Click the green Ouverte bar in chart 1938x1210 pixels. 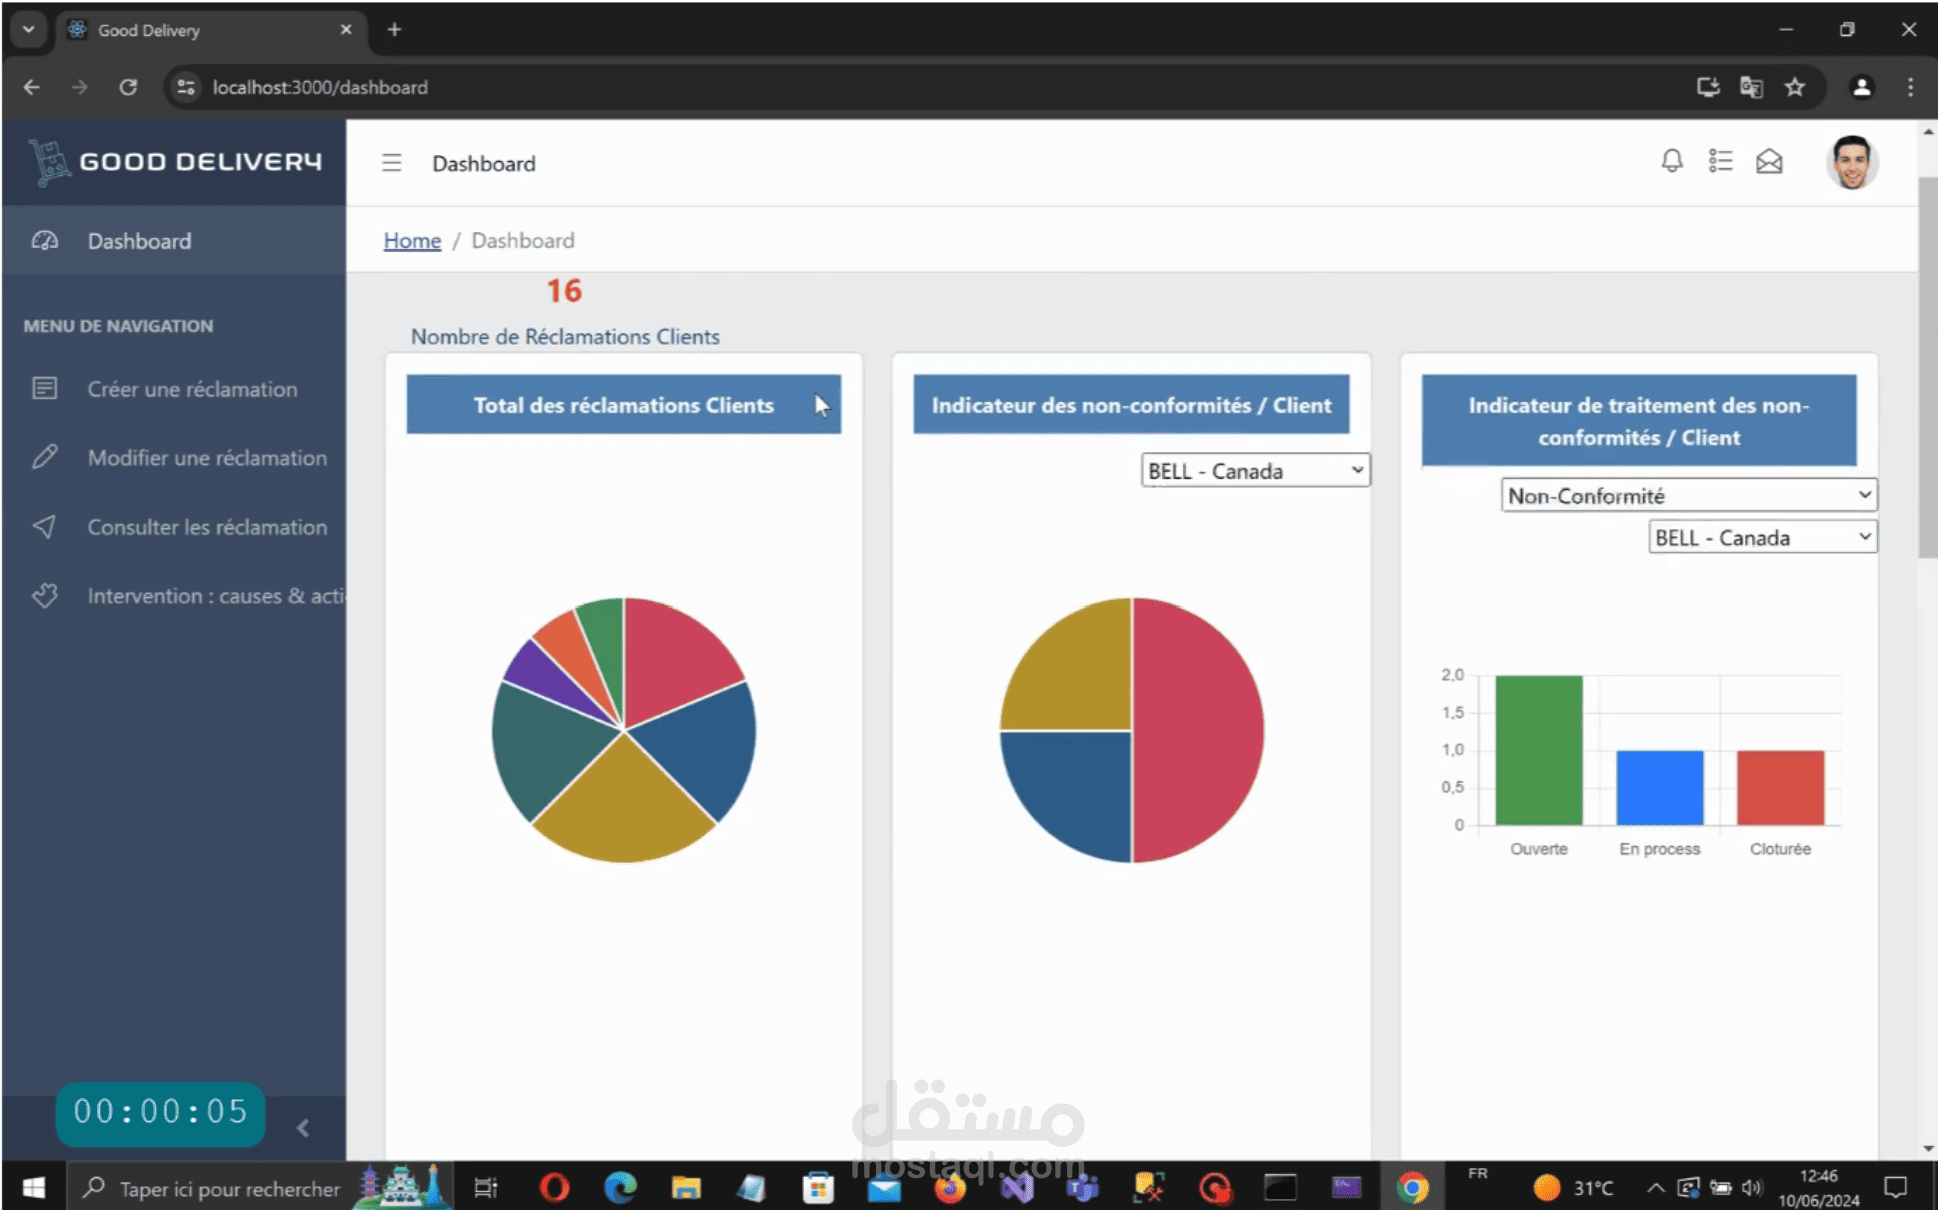[1538, 750]
